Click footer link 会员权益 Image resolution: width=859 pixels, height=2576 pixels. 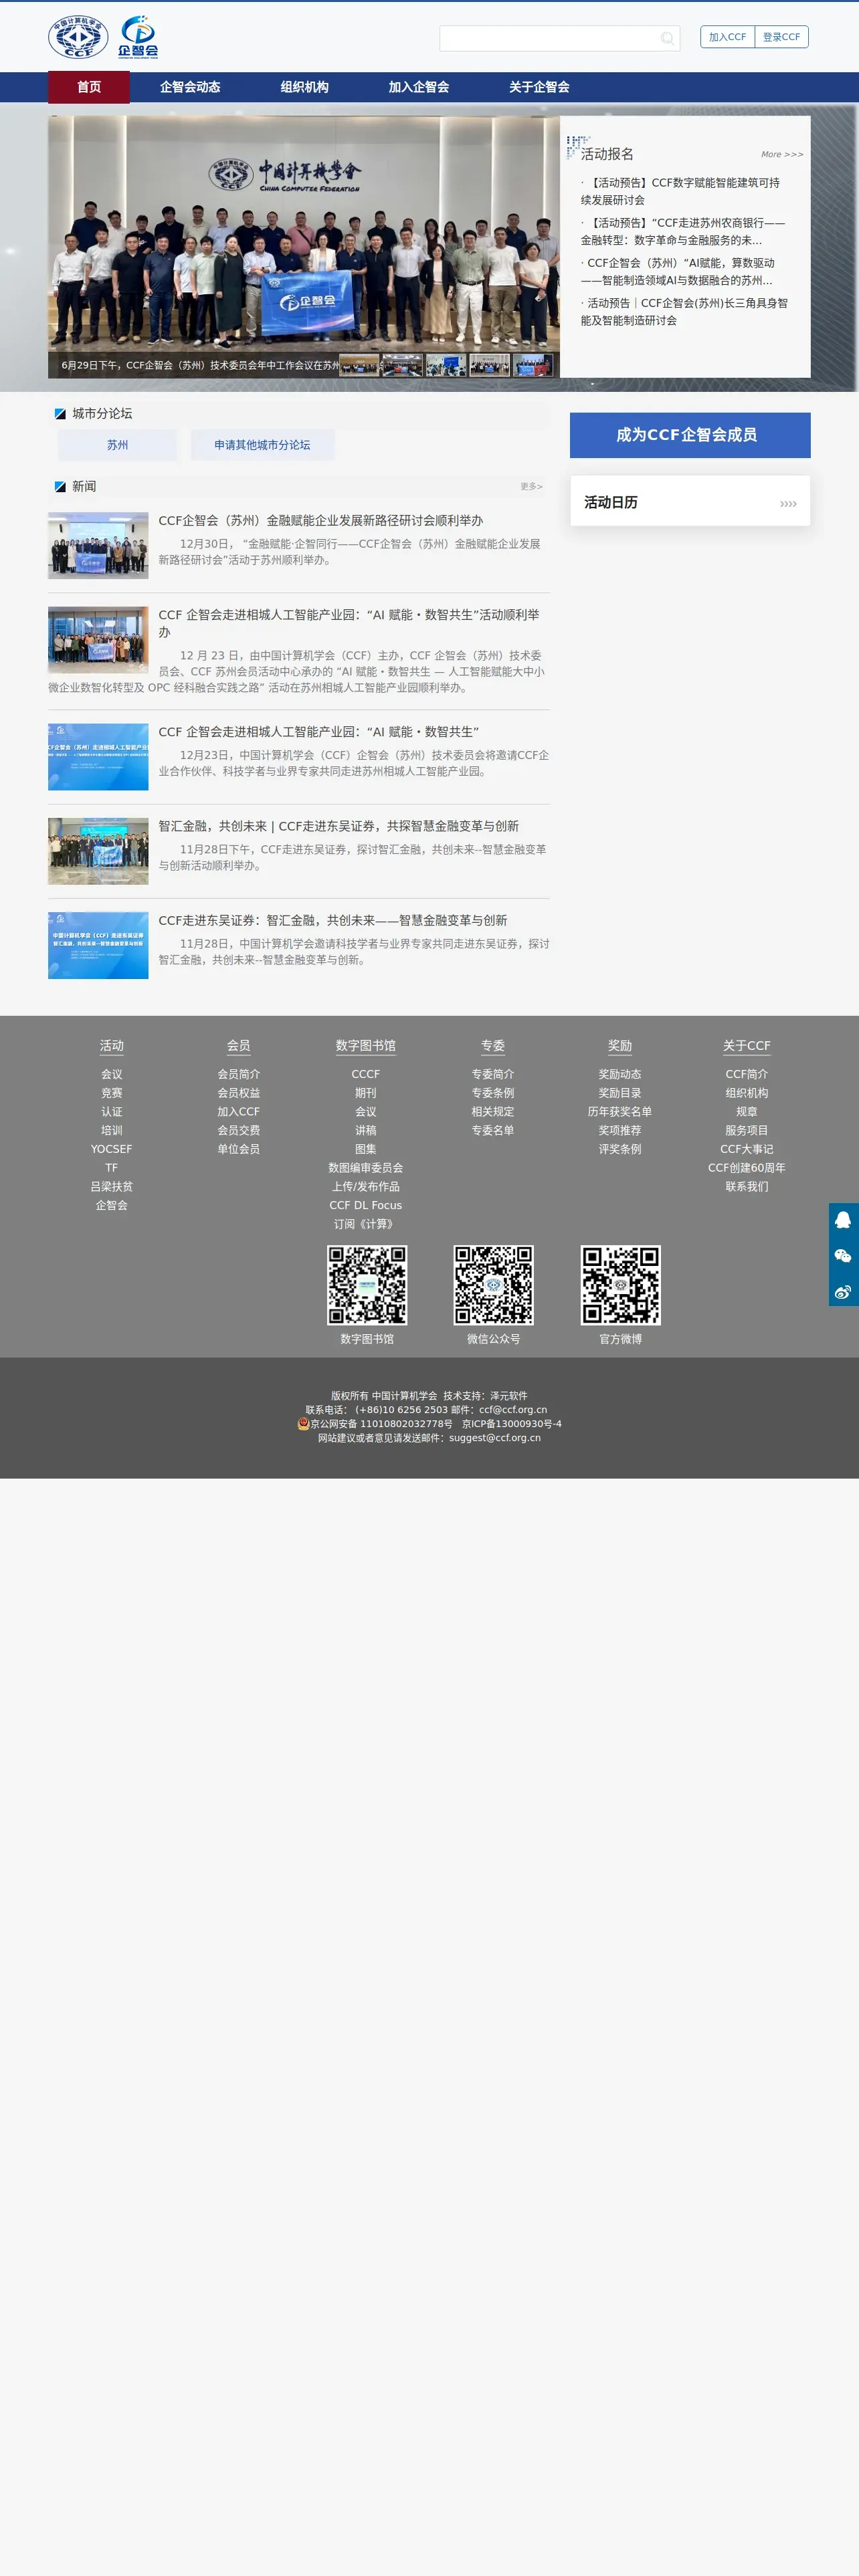click(239, 1093)
